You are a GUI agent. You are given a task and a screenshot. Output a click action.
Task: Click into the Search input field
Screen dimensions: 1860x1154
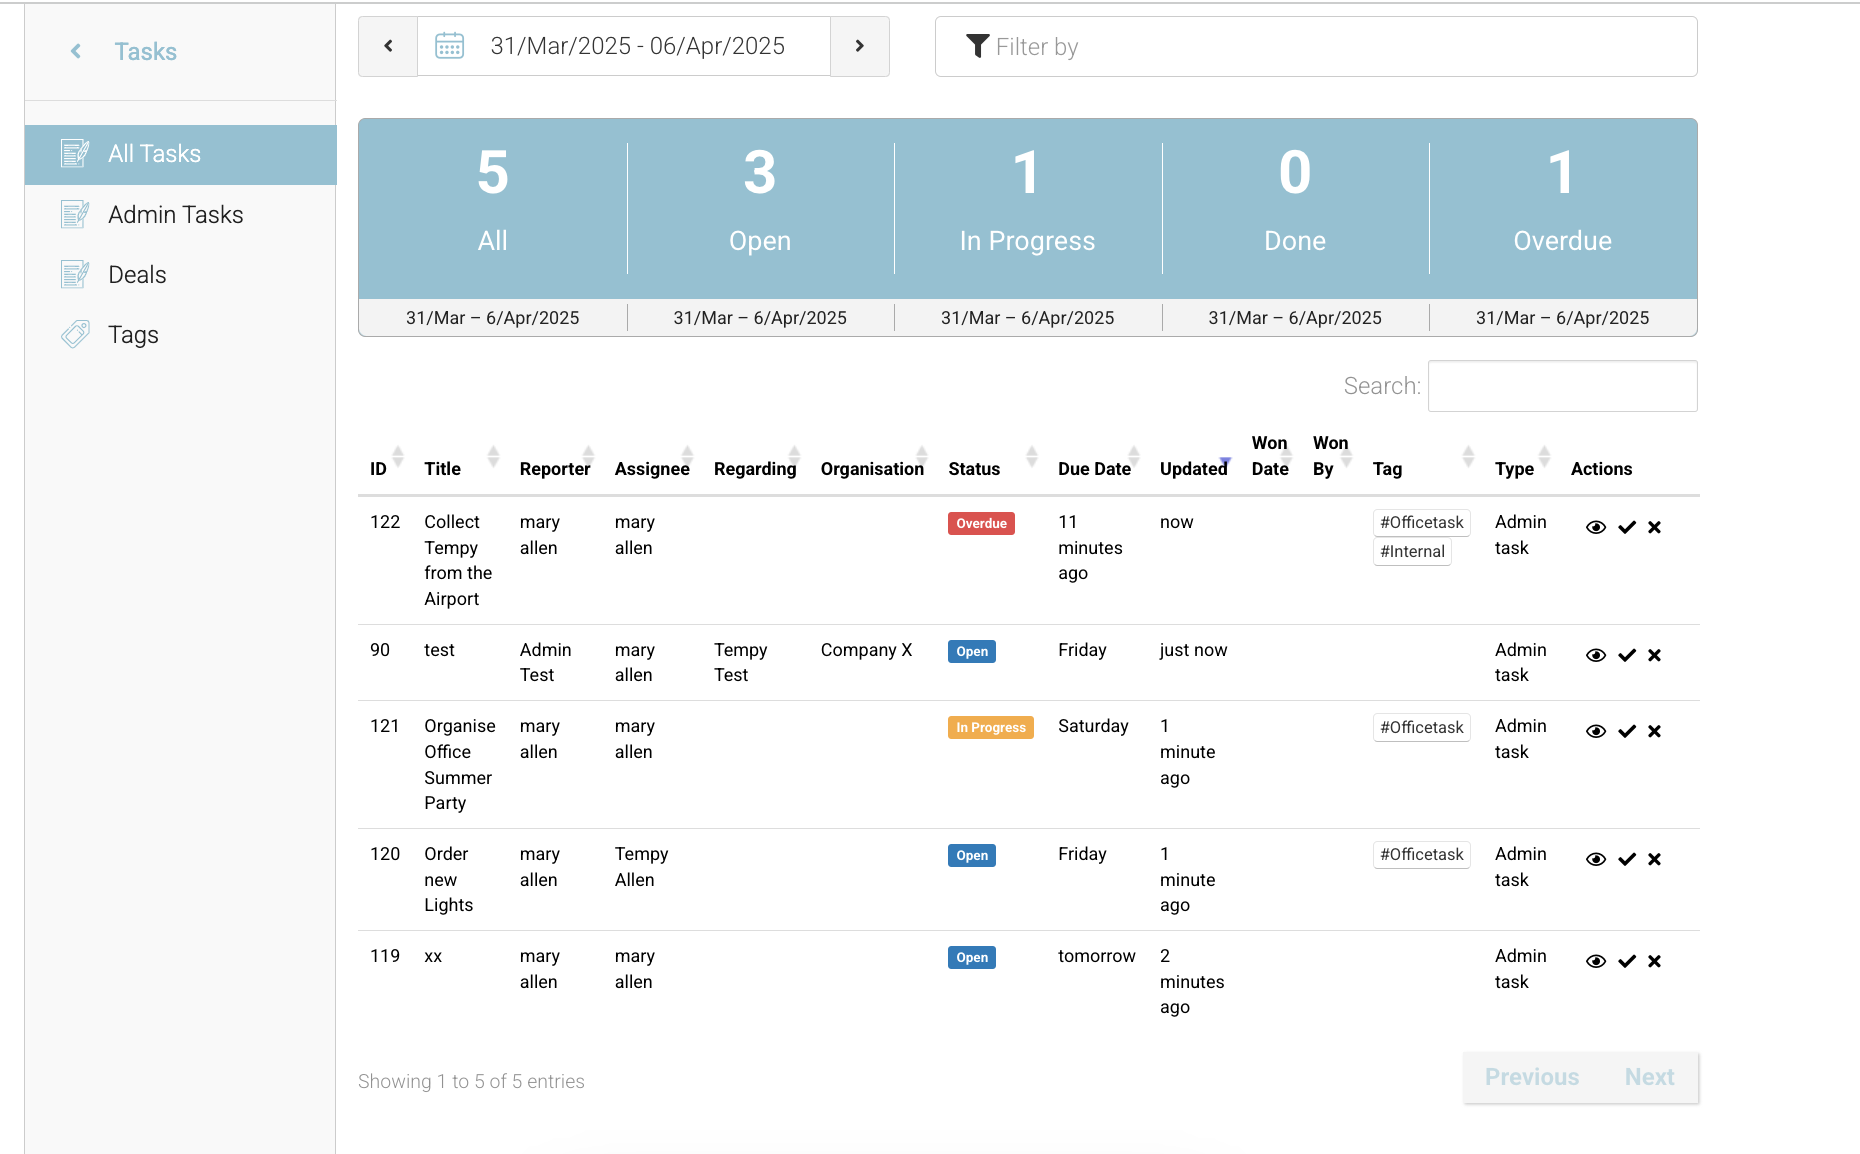point(1562,386)
